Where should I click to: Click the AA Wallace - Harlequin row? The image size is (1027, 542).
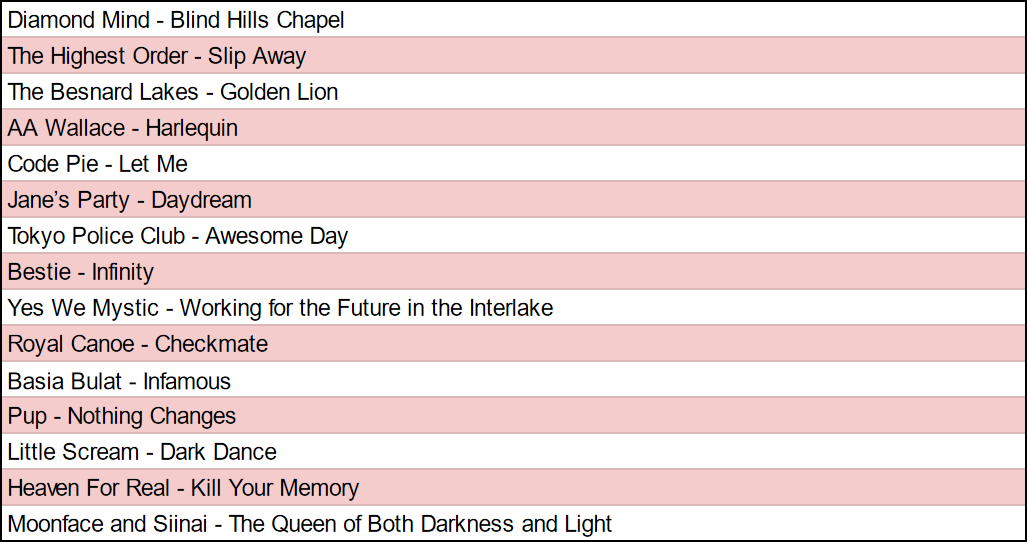point(123,128)
